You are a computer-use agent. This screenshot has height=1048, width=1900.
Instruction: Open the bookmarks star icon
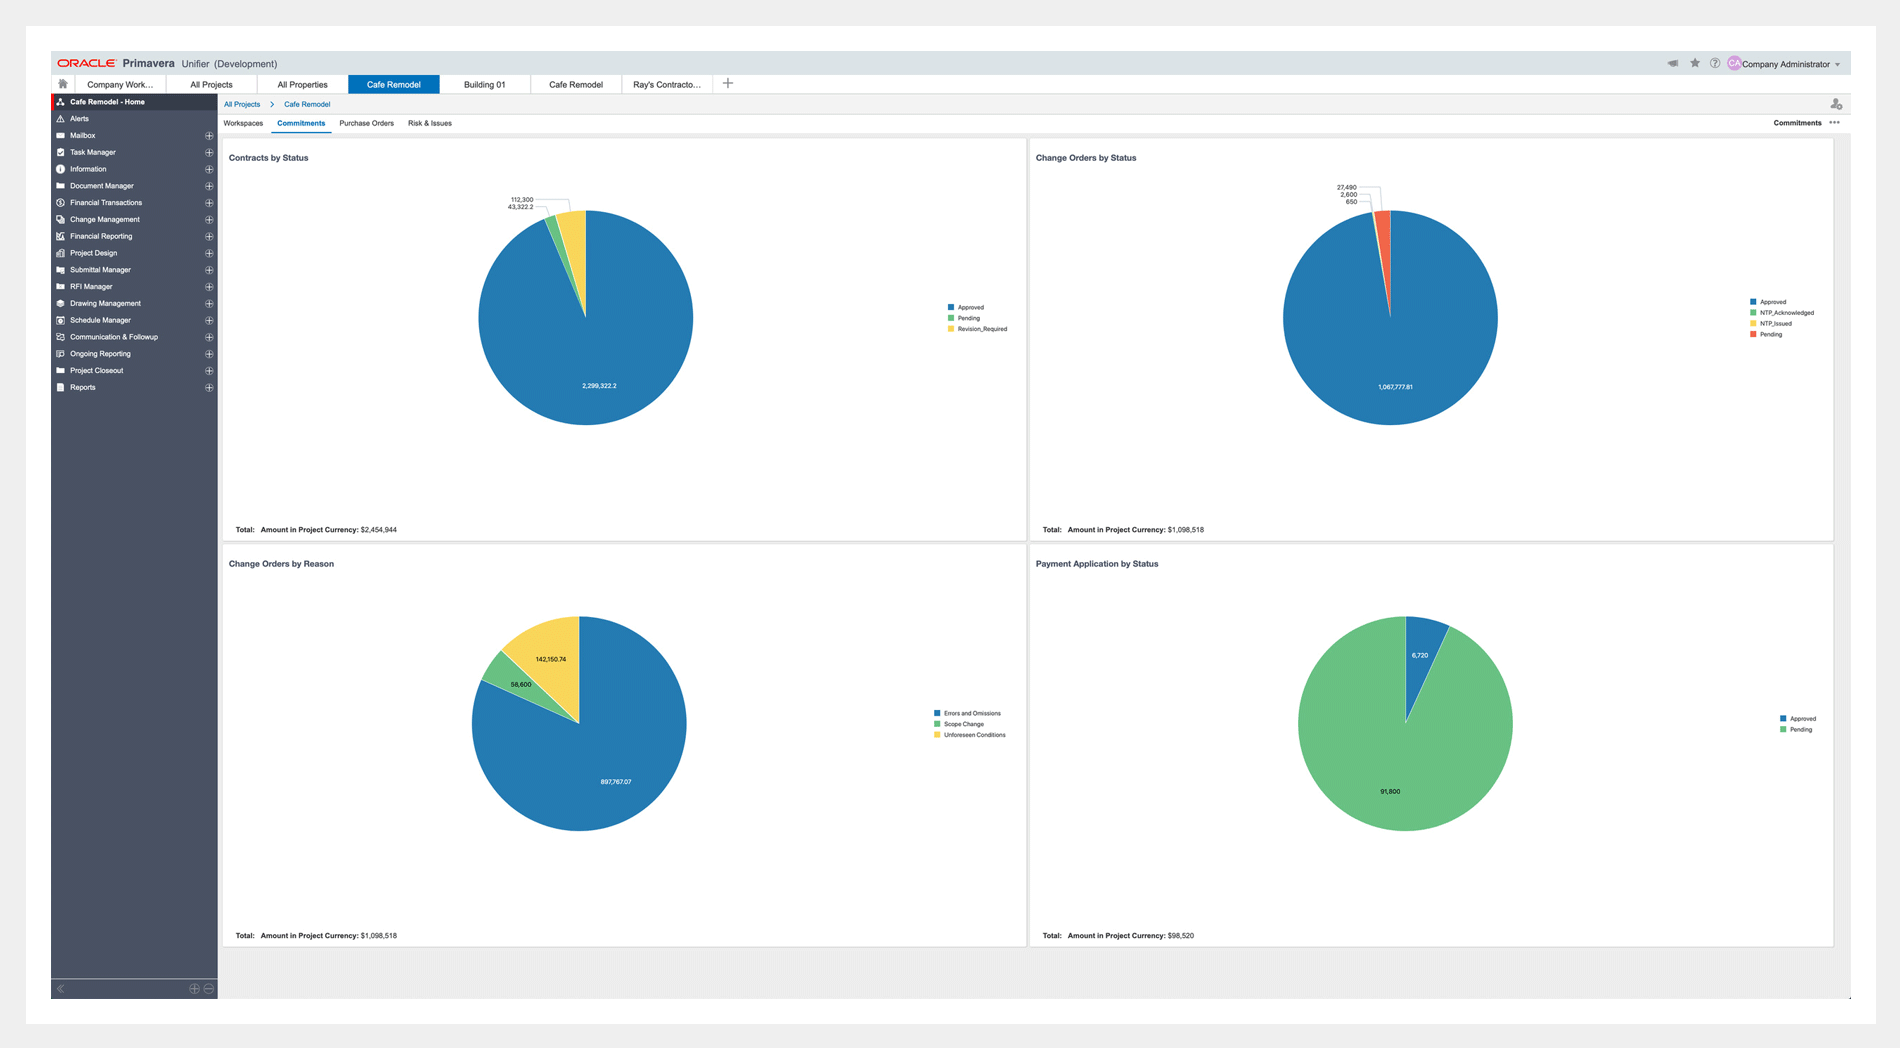click(x=1694, y=62)
